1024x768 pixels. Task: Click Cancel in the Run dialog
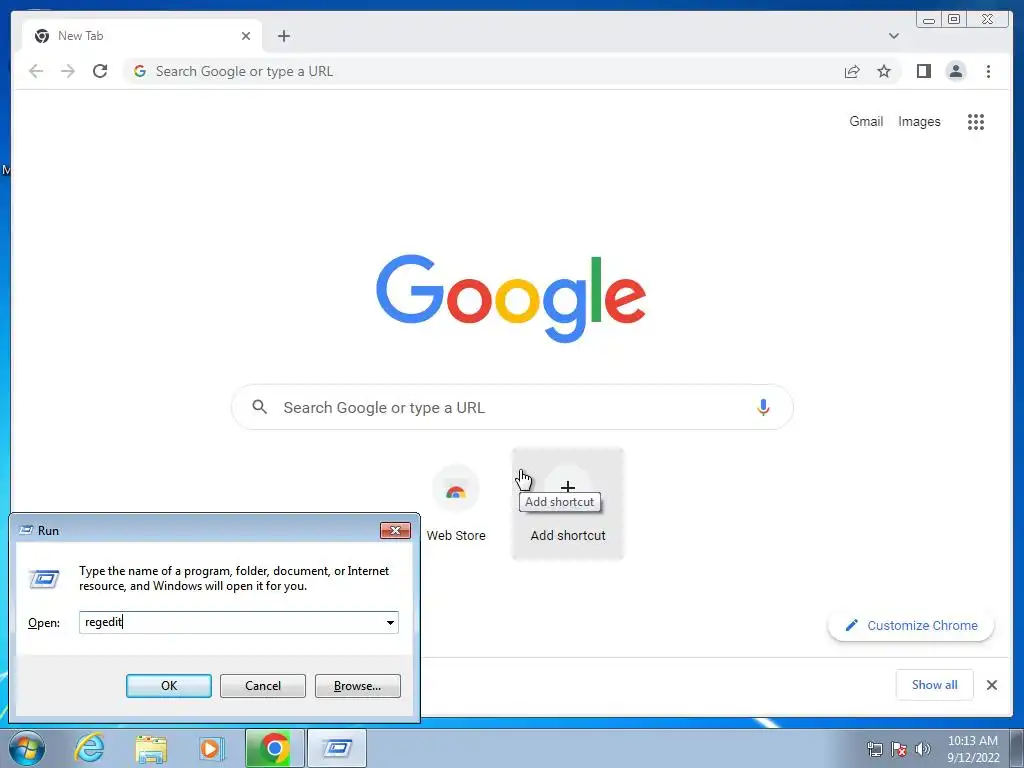click(263, 686)
